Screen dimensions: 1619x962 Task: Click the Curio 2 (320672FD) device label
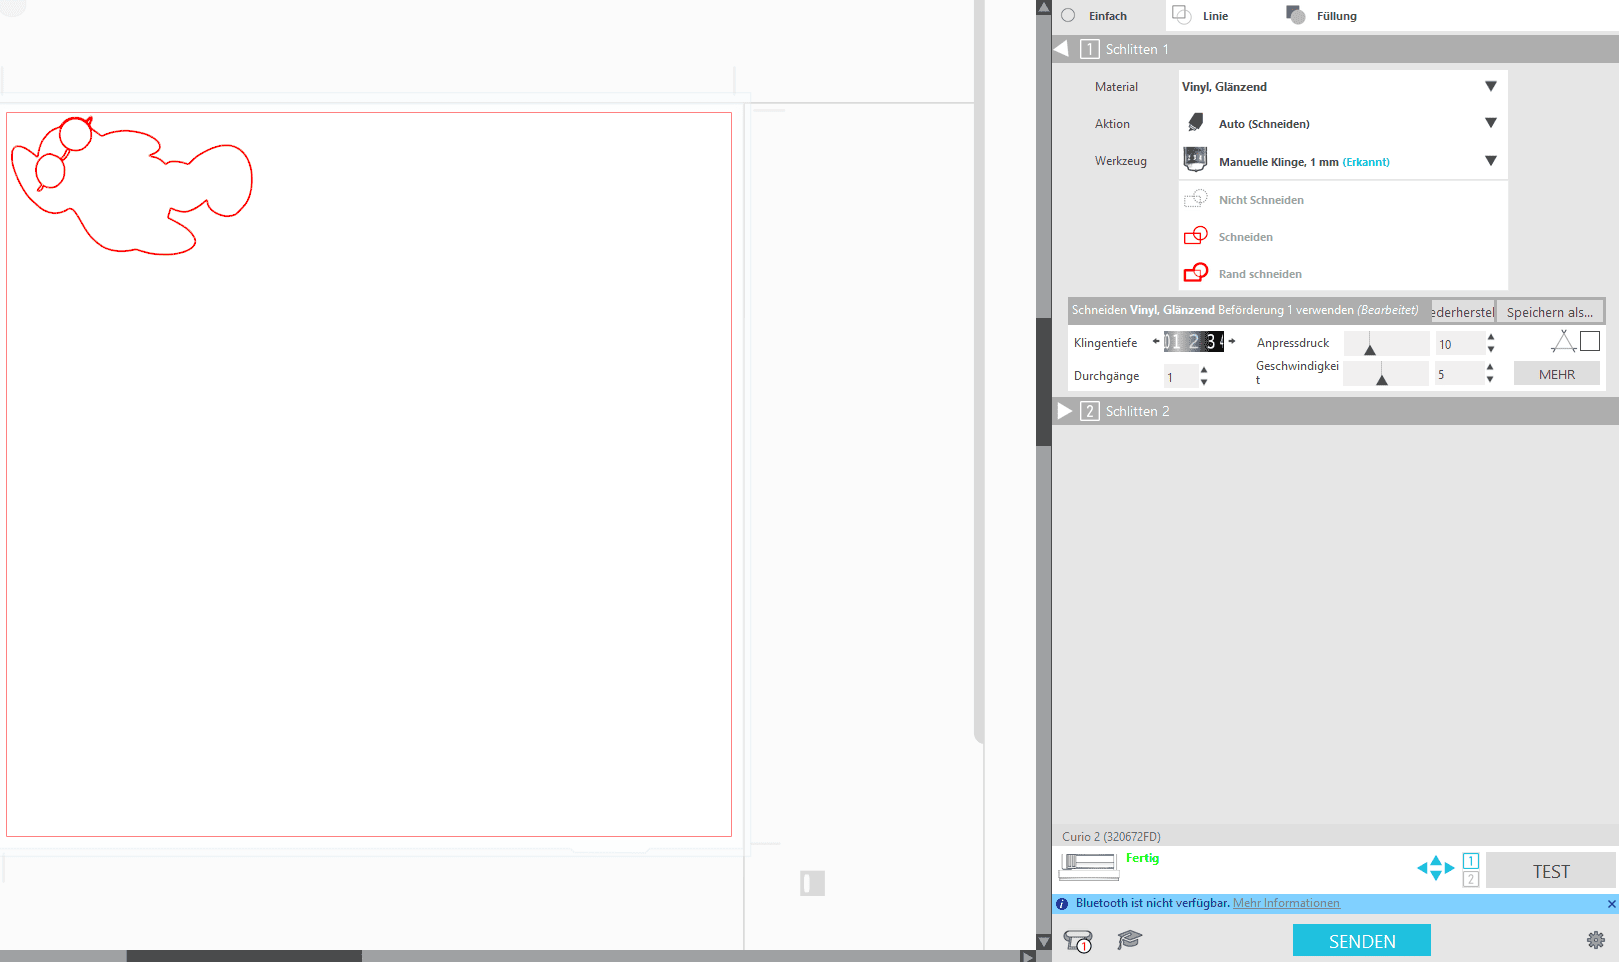click(x=1111, y=837)
